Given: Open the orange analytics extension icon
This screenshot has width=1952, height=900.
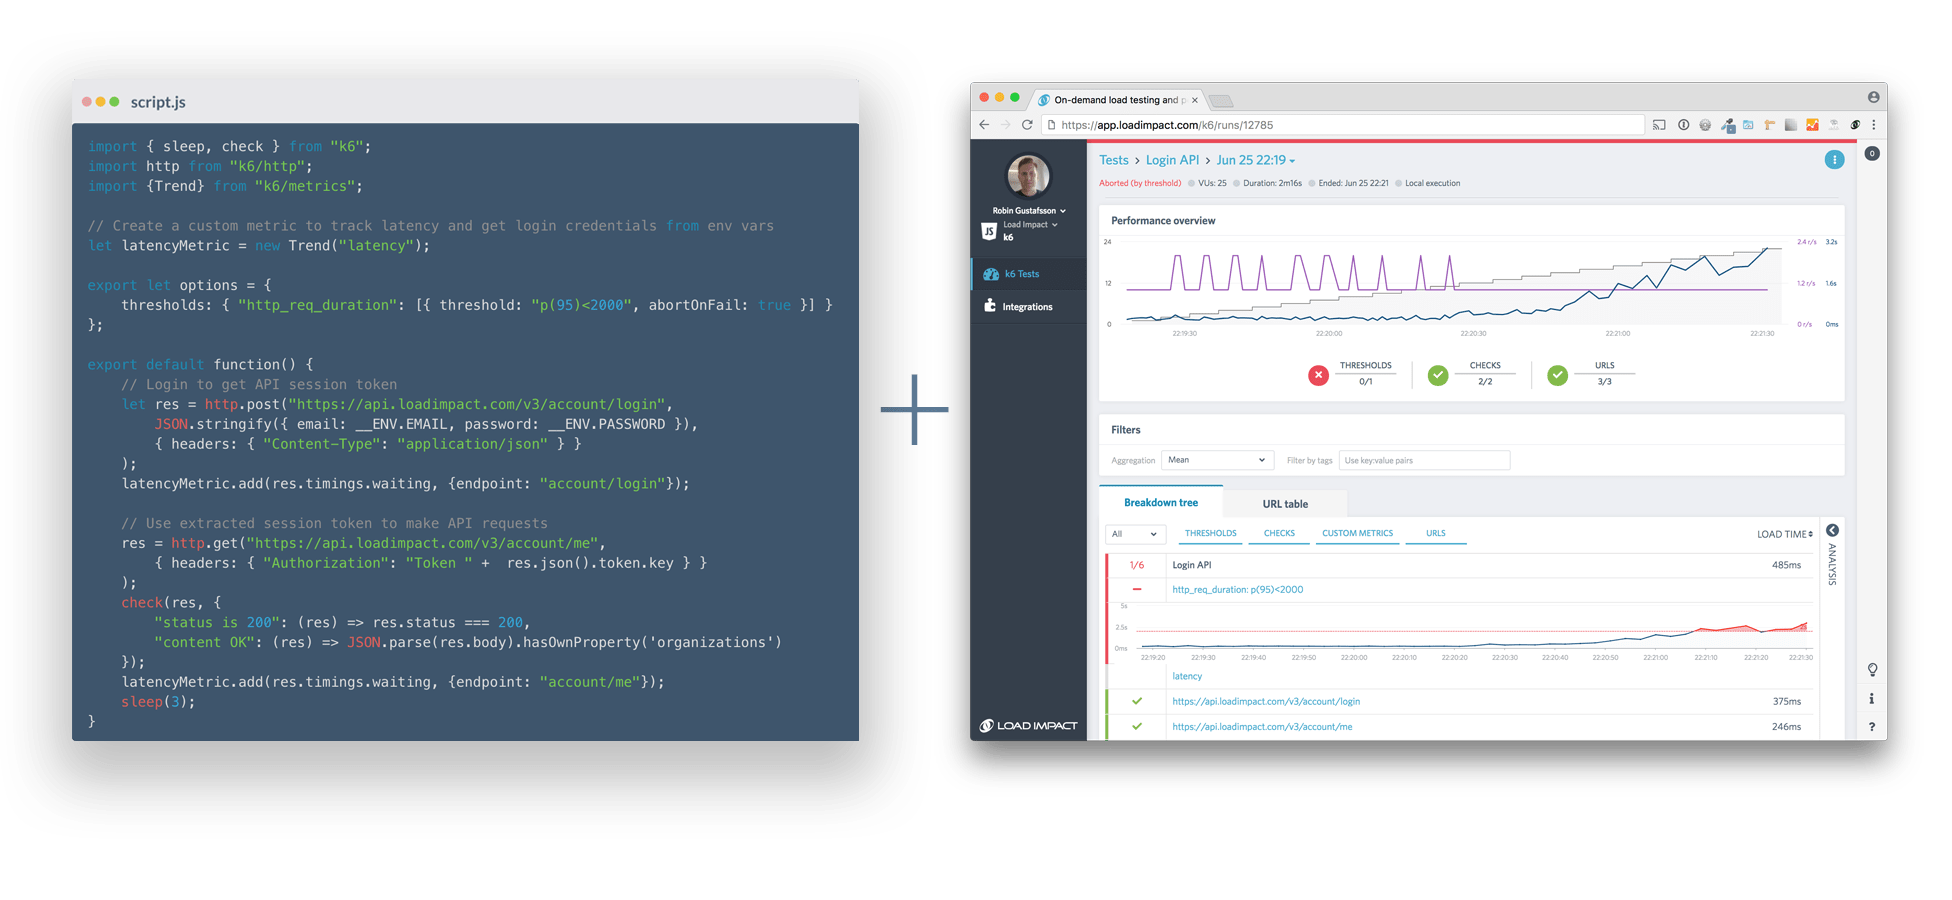Looking at the screenshot, I should point(1812,124).
